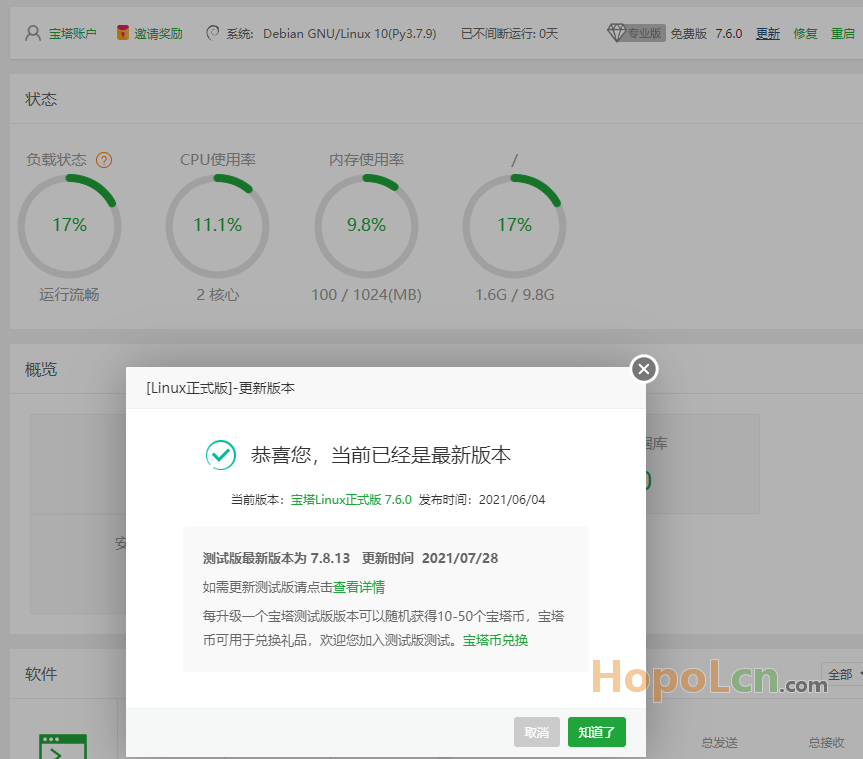Click the 状态 section heading
This screenshot has height=759, width=863.
41,99
